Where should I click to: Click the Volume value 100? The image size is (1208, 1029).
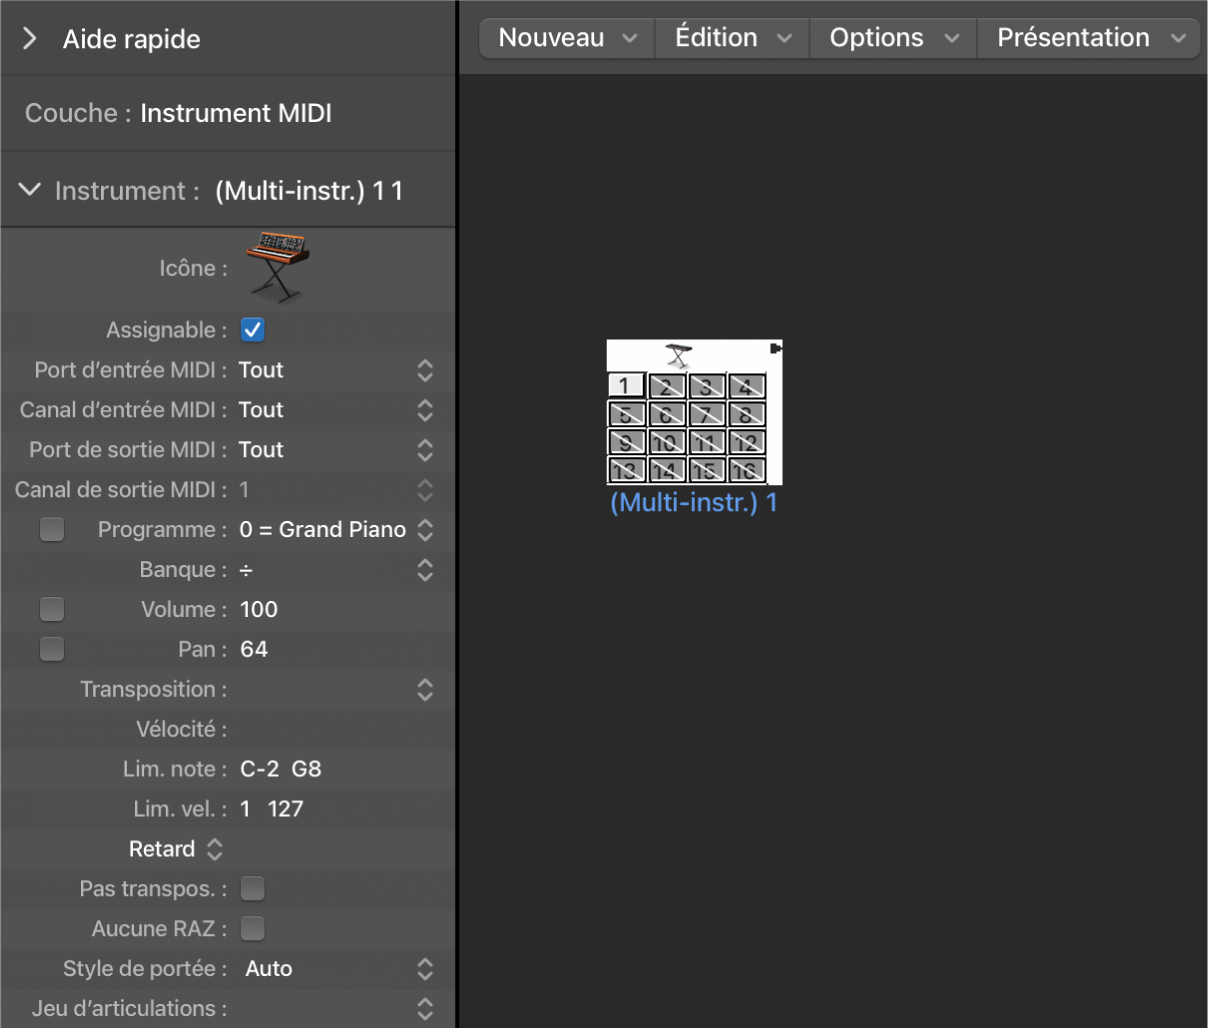(x=259, y=609)
